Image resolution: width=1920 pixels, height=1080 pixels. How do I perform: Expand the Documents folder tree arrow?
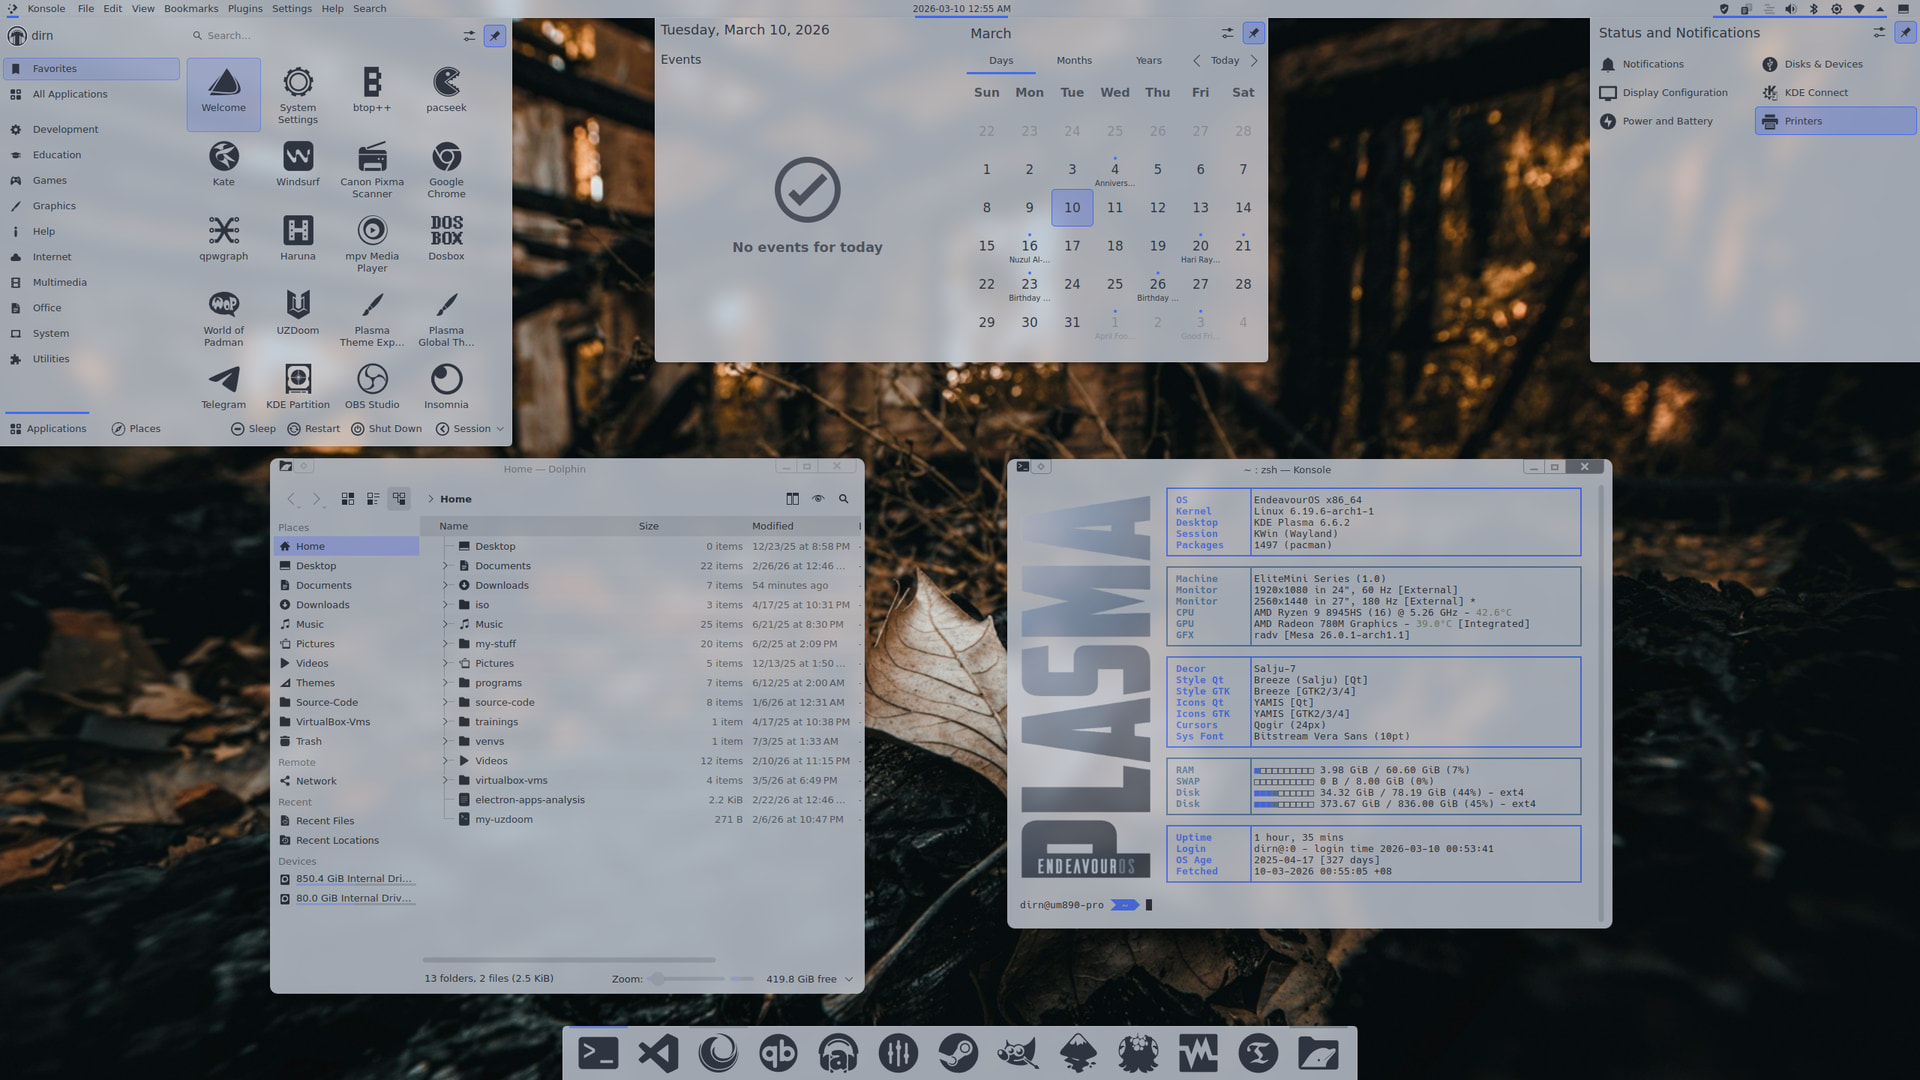(x=445, y=566)
